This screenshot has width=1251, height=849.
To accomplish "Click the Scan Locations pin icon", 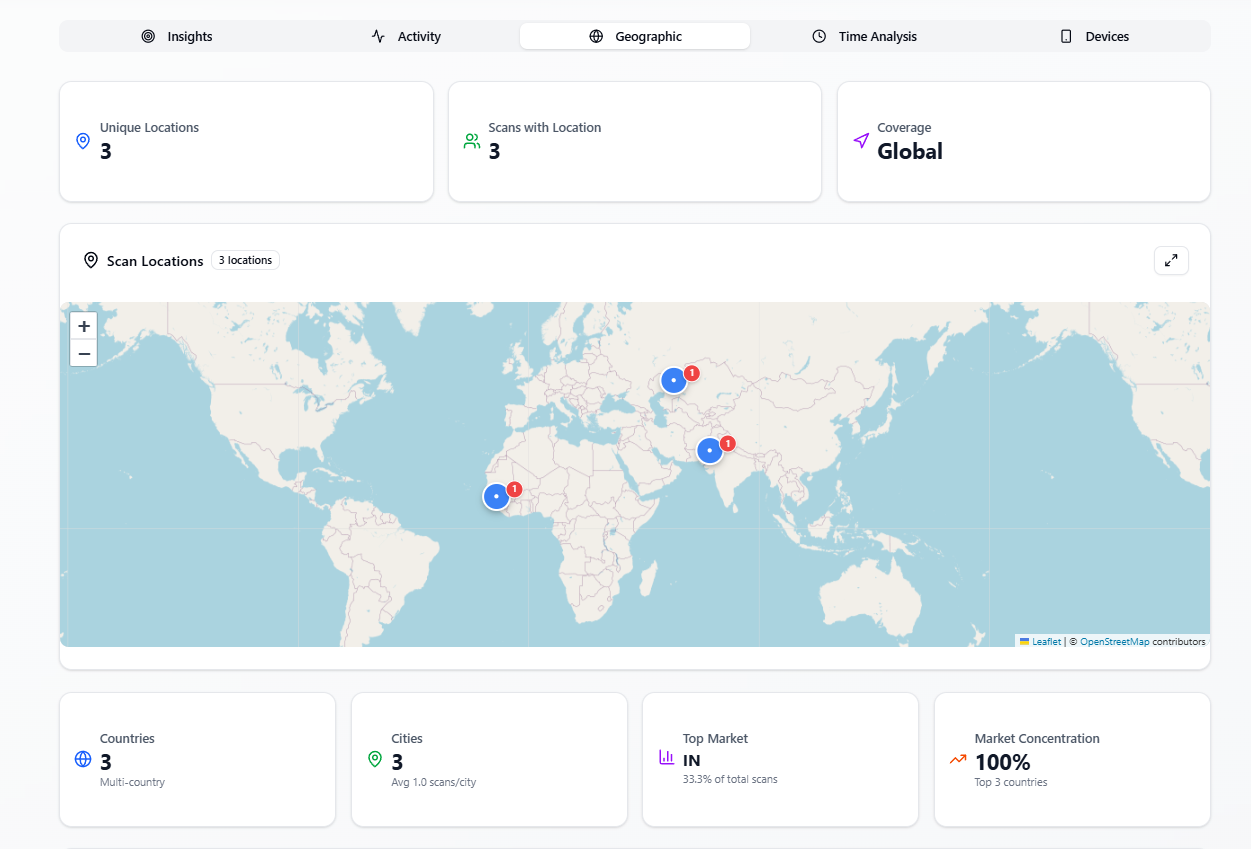I will point(91,260).
